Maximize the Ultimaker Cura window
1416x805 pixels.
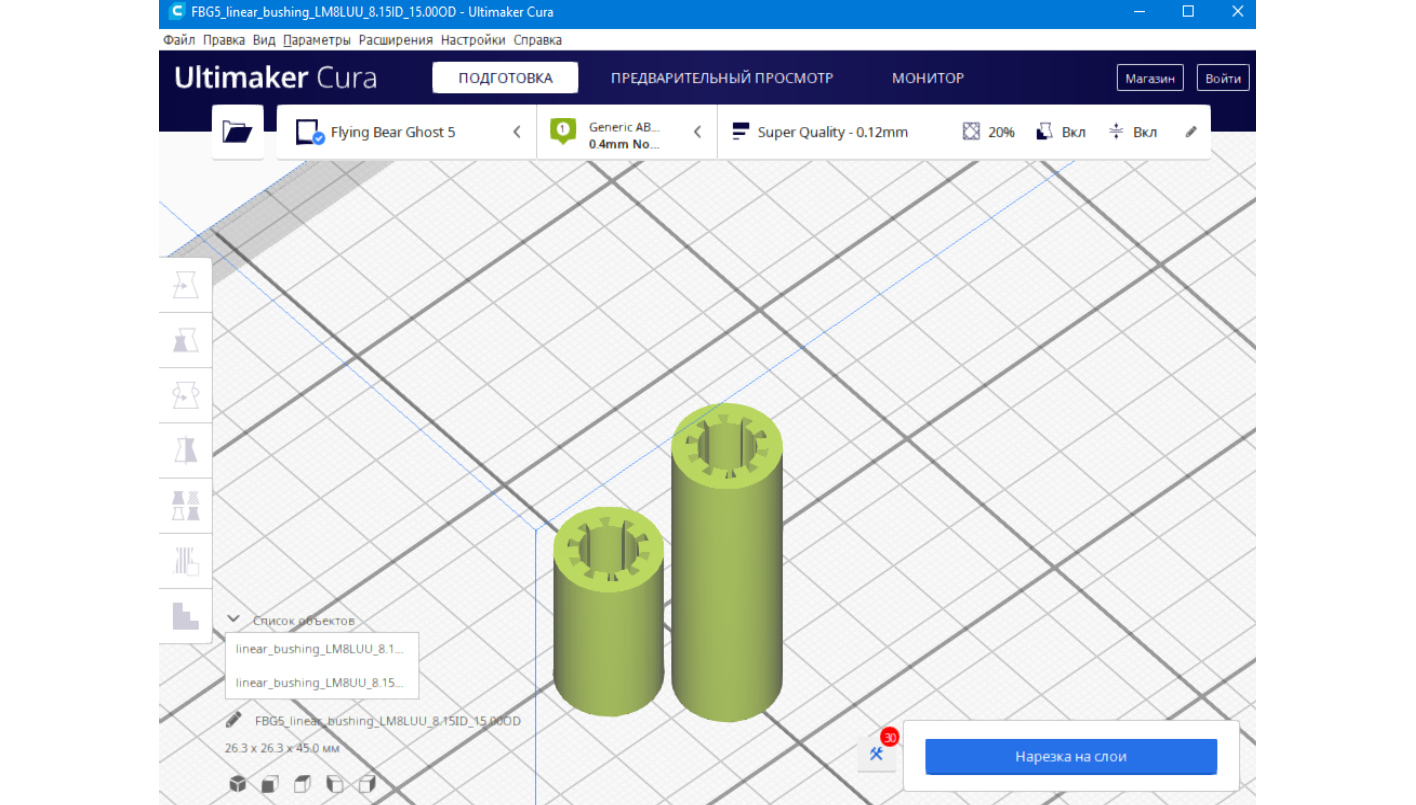(x=1188, y=12)
